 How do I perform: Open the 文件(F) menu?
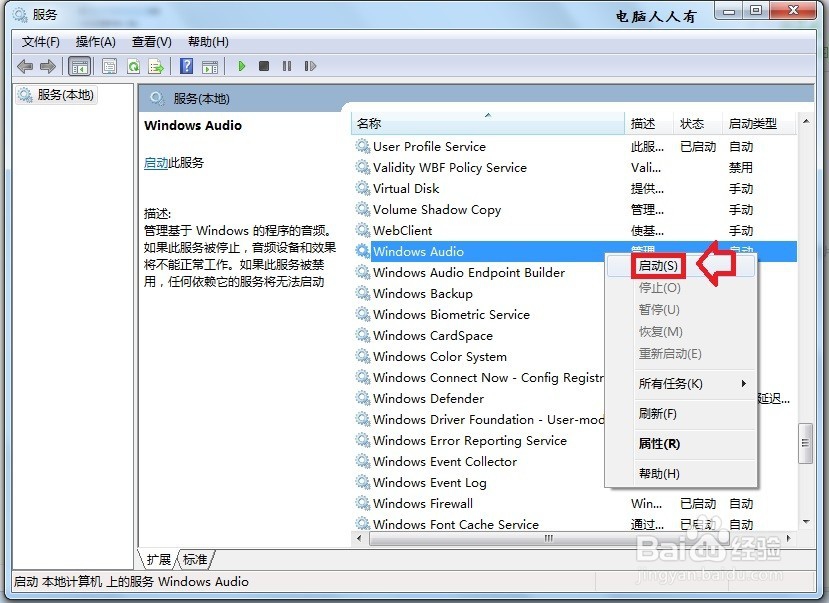click(41, 42)
